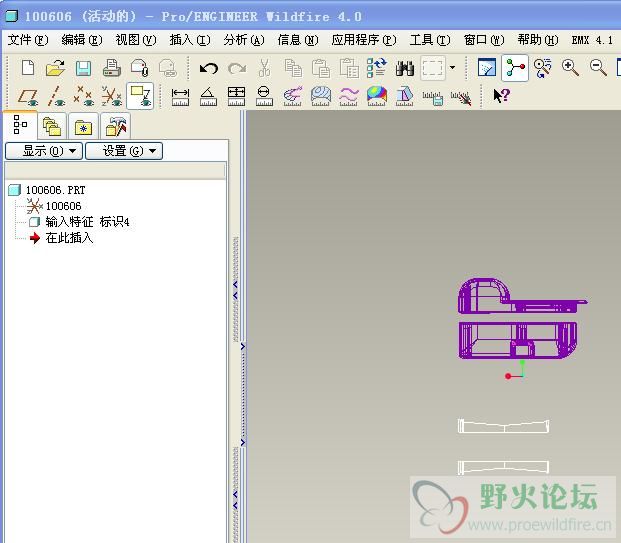Open the 帮助(H) menu
Viewport: 621px width, 543px height.
click(x=537, y=40)
